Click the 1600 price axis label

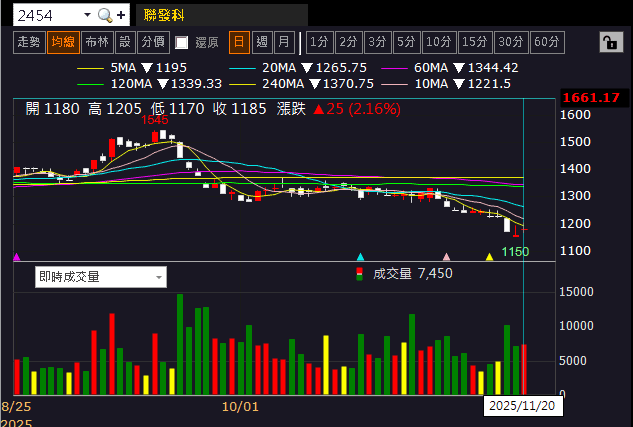pos(575,115)
